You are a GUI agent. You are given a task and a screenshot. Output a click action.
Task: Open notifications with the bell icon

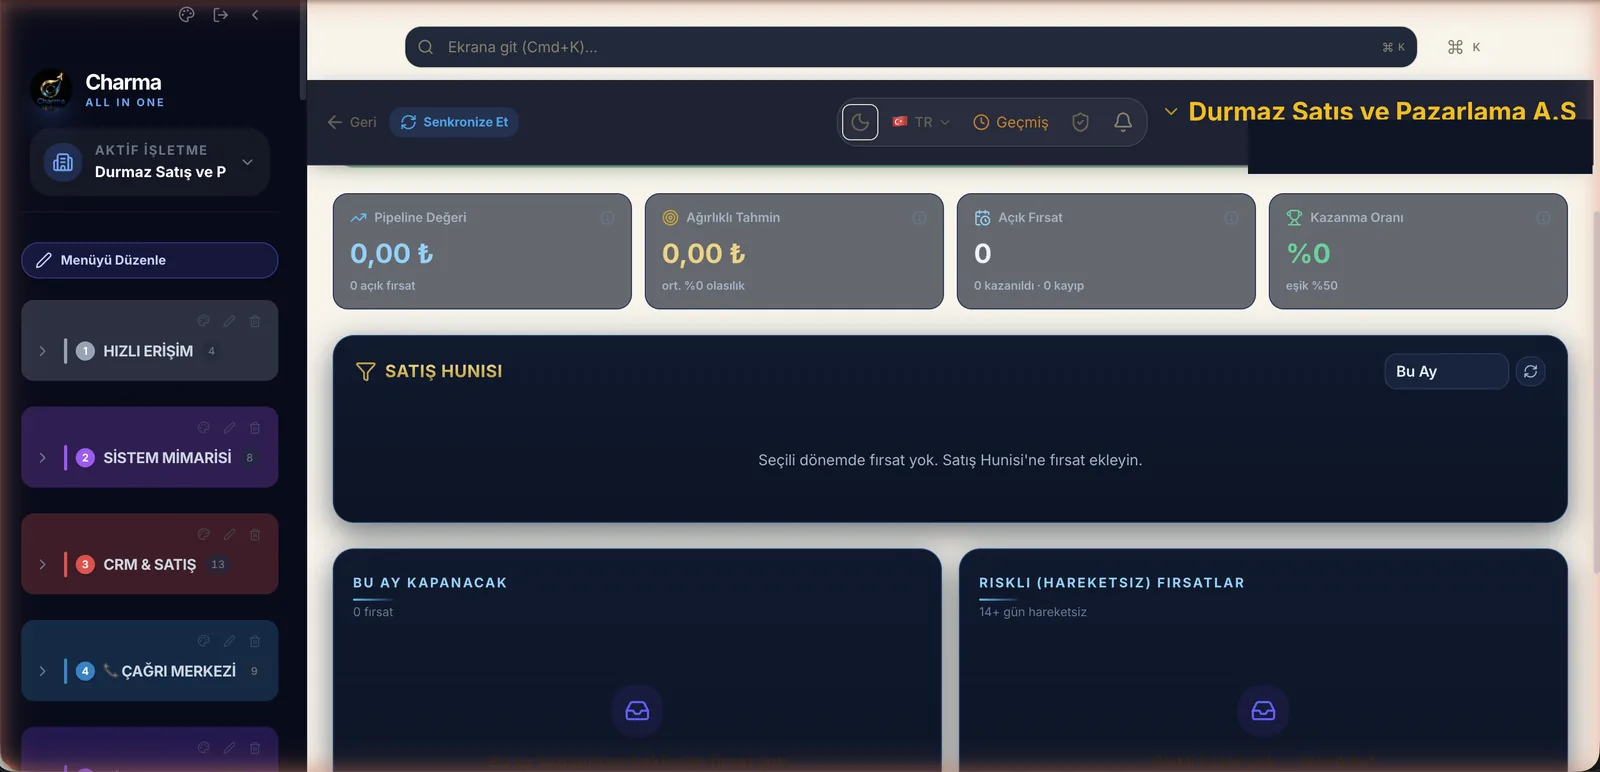1123,122
